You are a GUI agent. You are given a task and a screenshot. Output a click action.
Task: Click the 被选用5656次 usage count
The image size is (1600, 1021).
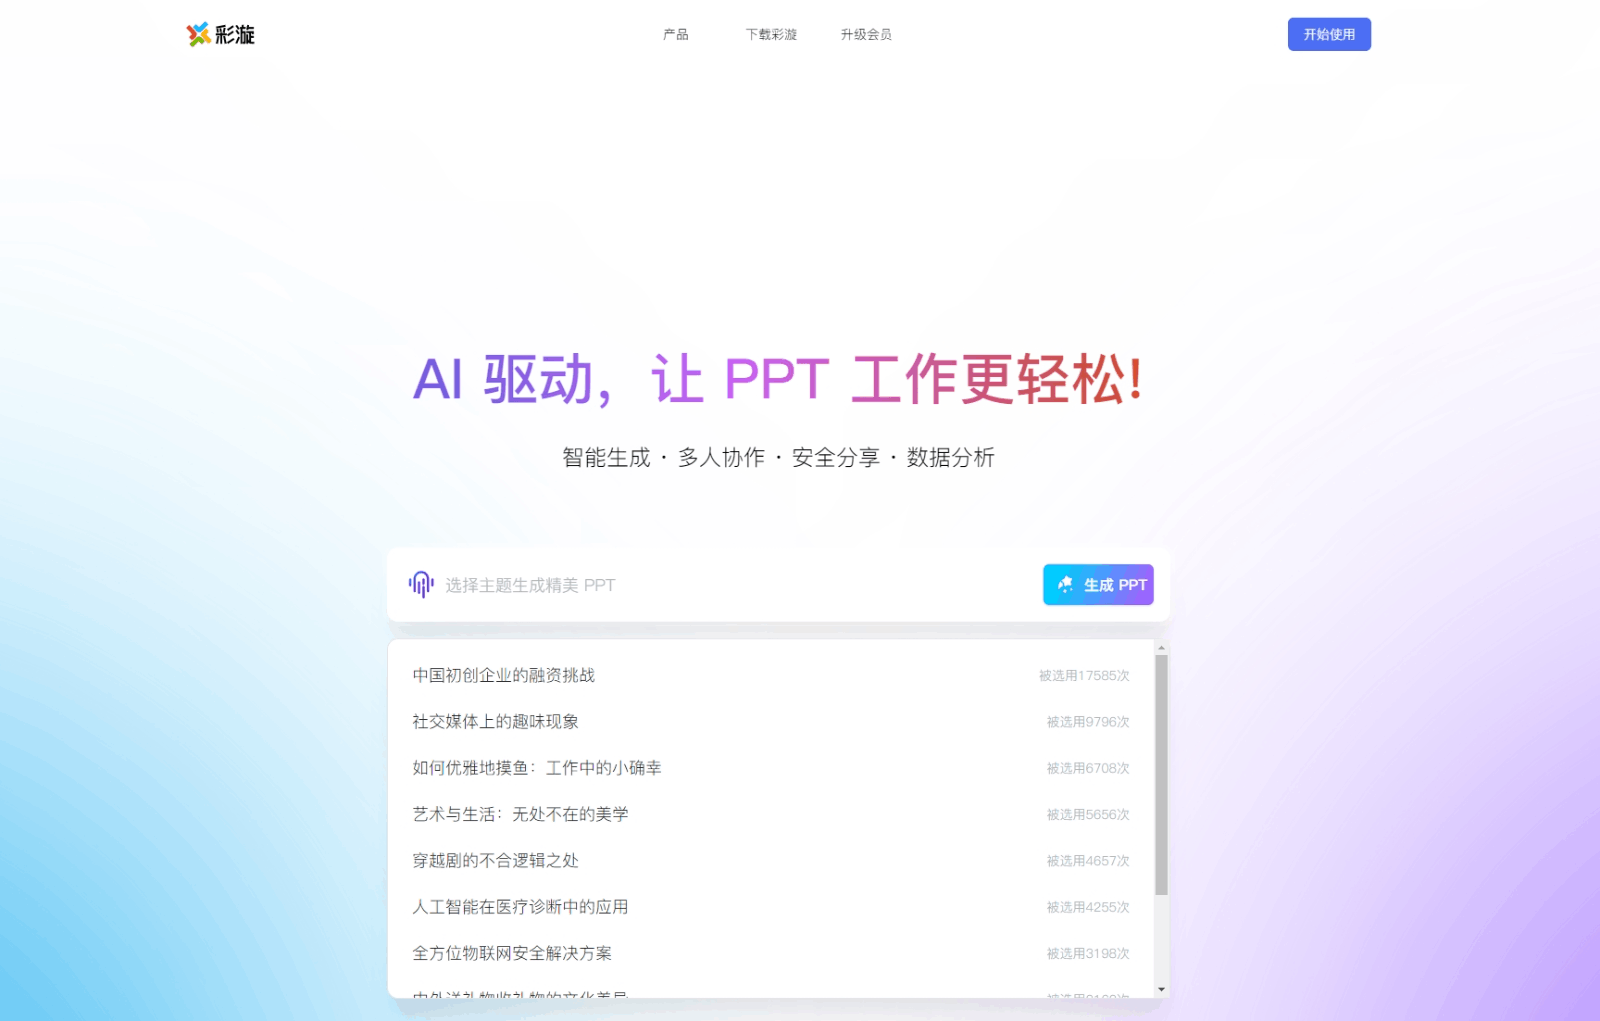pyautogui.click(x=1088, y=815)
